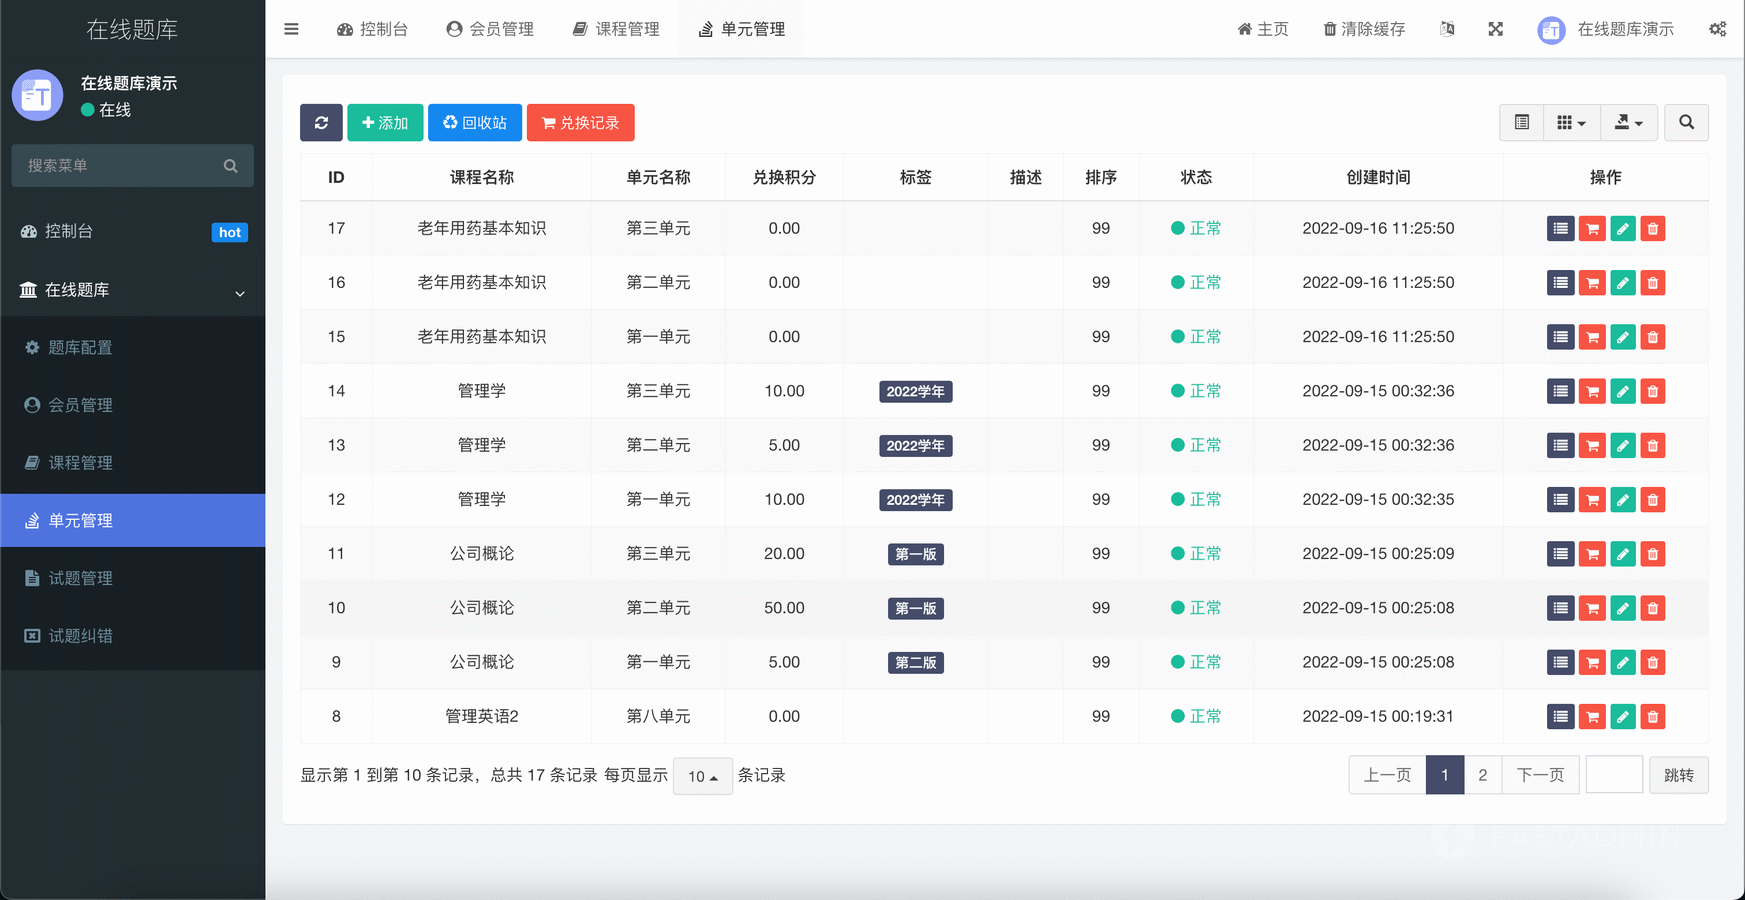Viewport: 1745px width, 900px height.
Task: Open 试题管理 in the sidebar menu
Action: (80, 578)
